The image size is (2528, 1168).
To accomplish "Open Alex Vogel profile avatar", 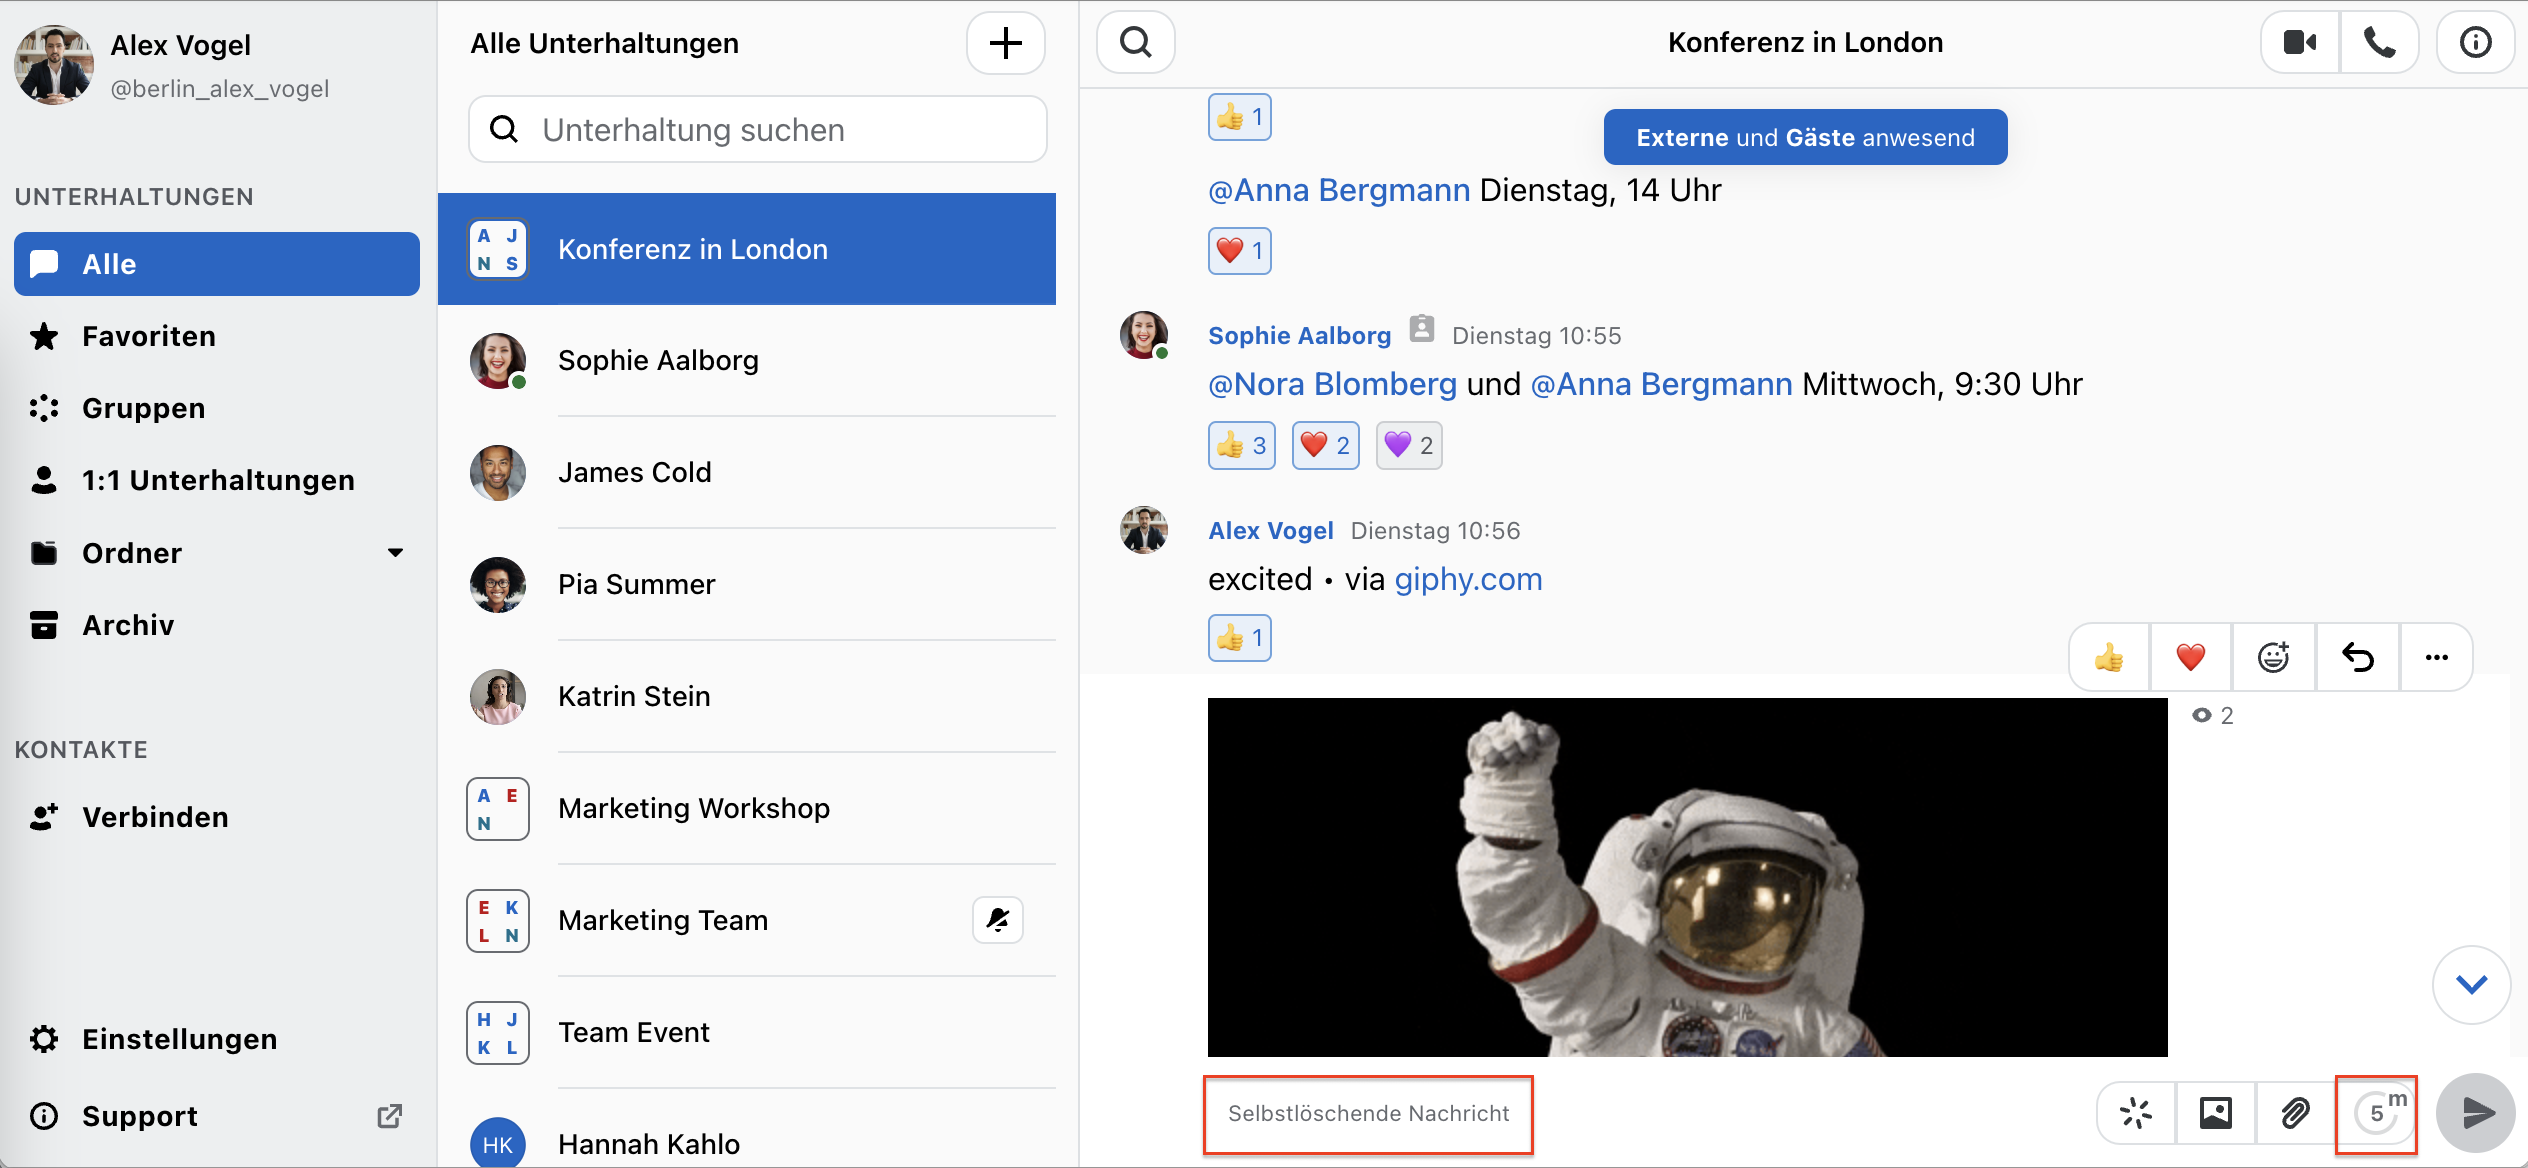I will (x=54, y=65).
